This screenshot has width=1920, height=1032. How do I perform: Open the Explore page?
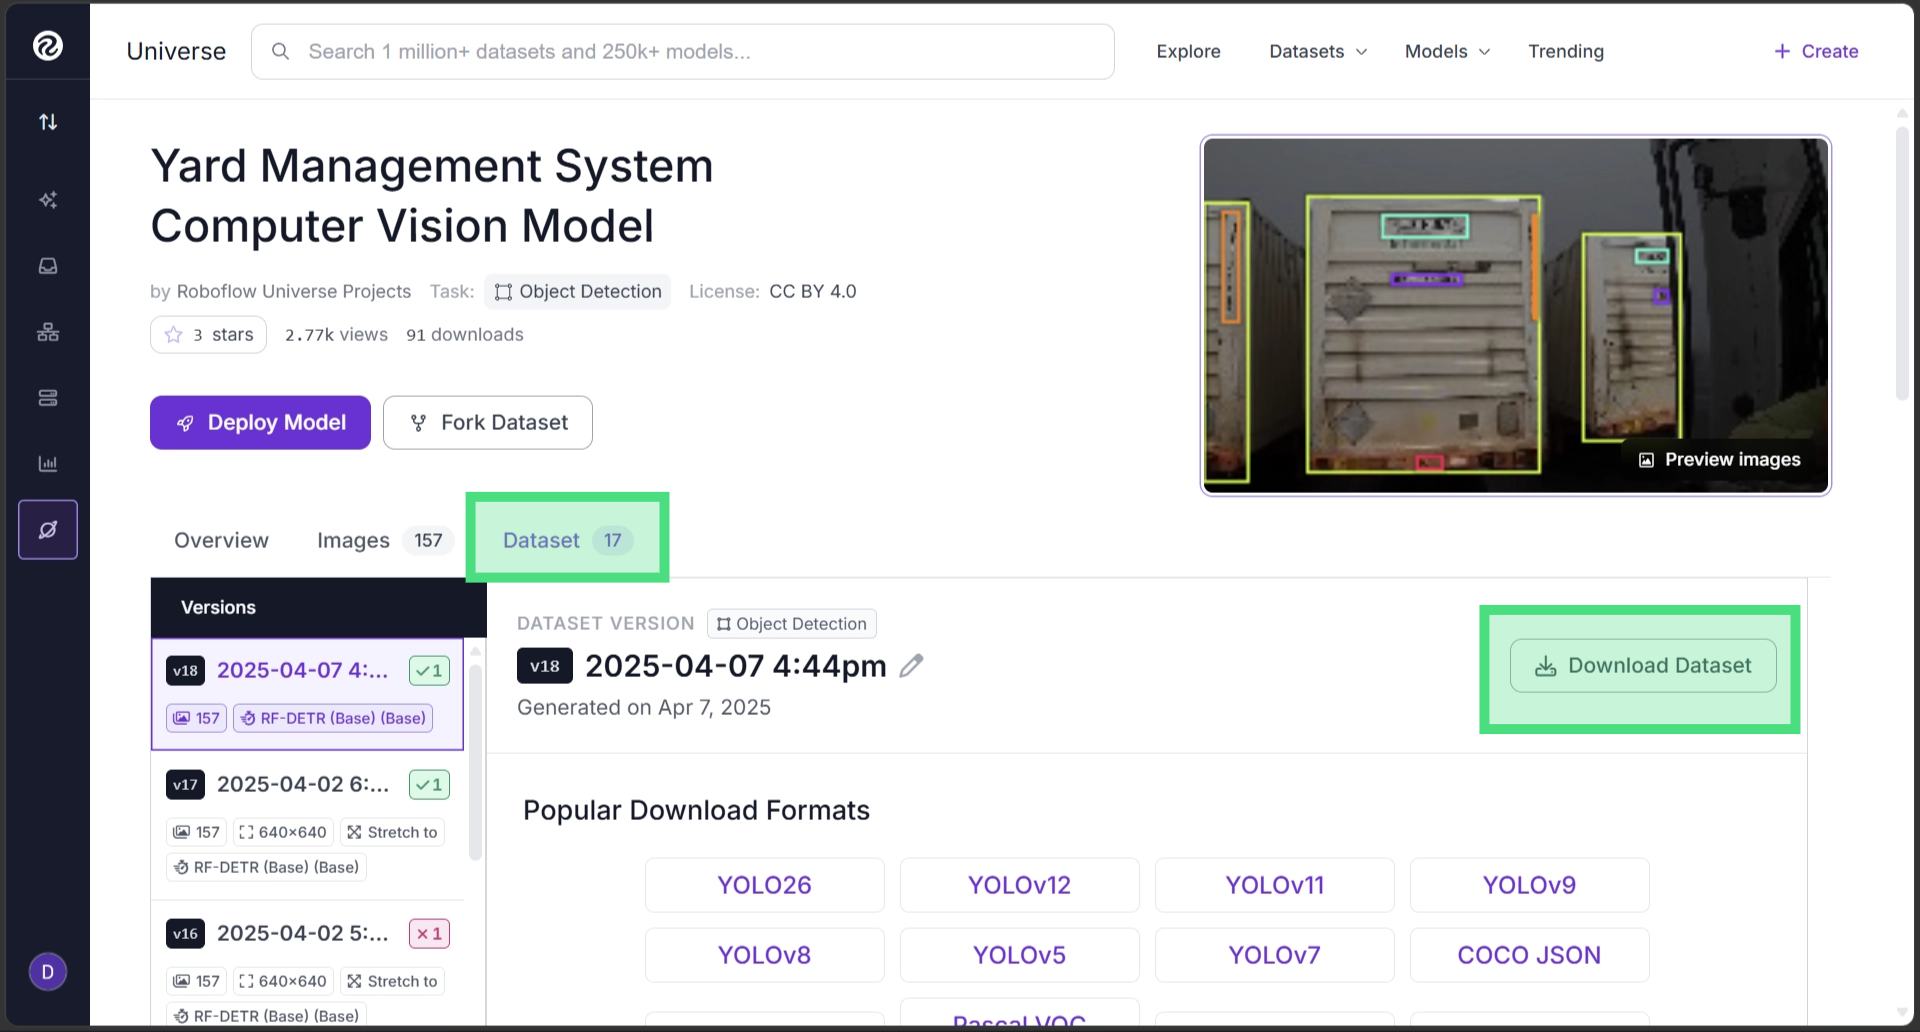tap(1188, 51)
